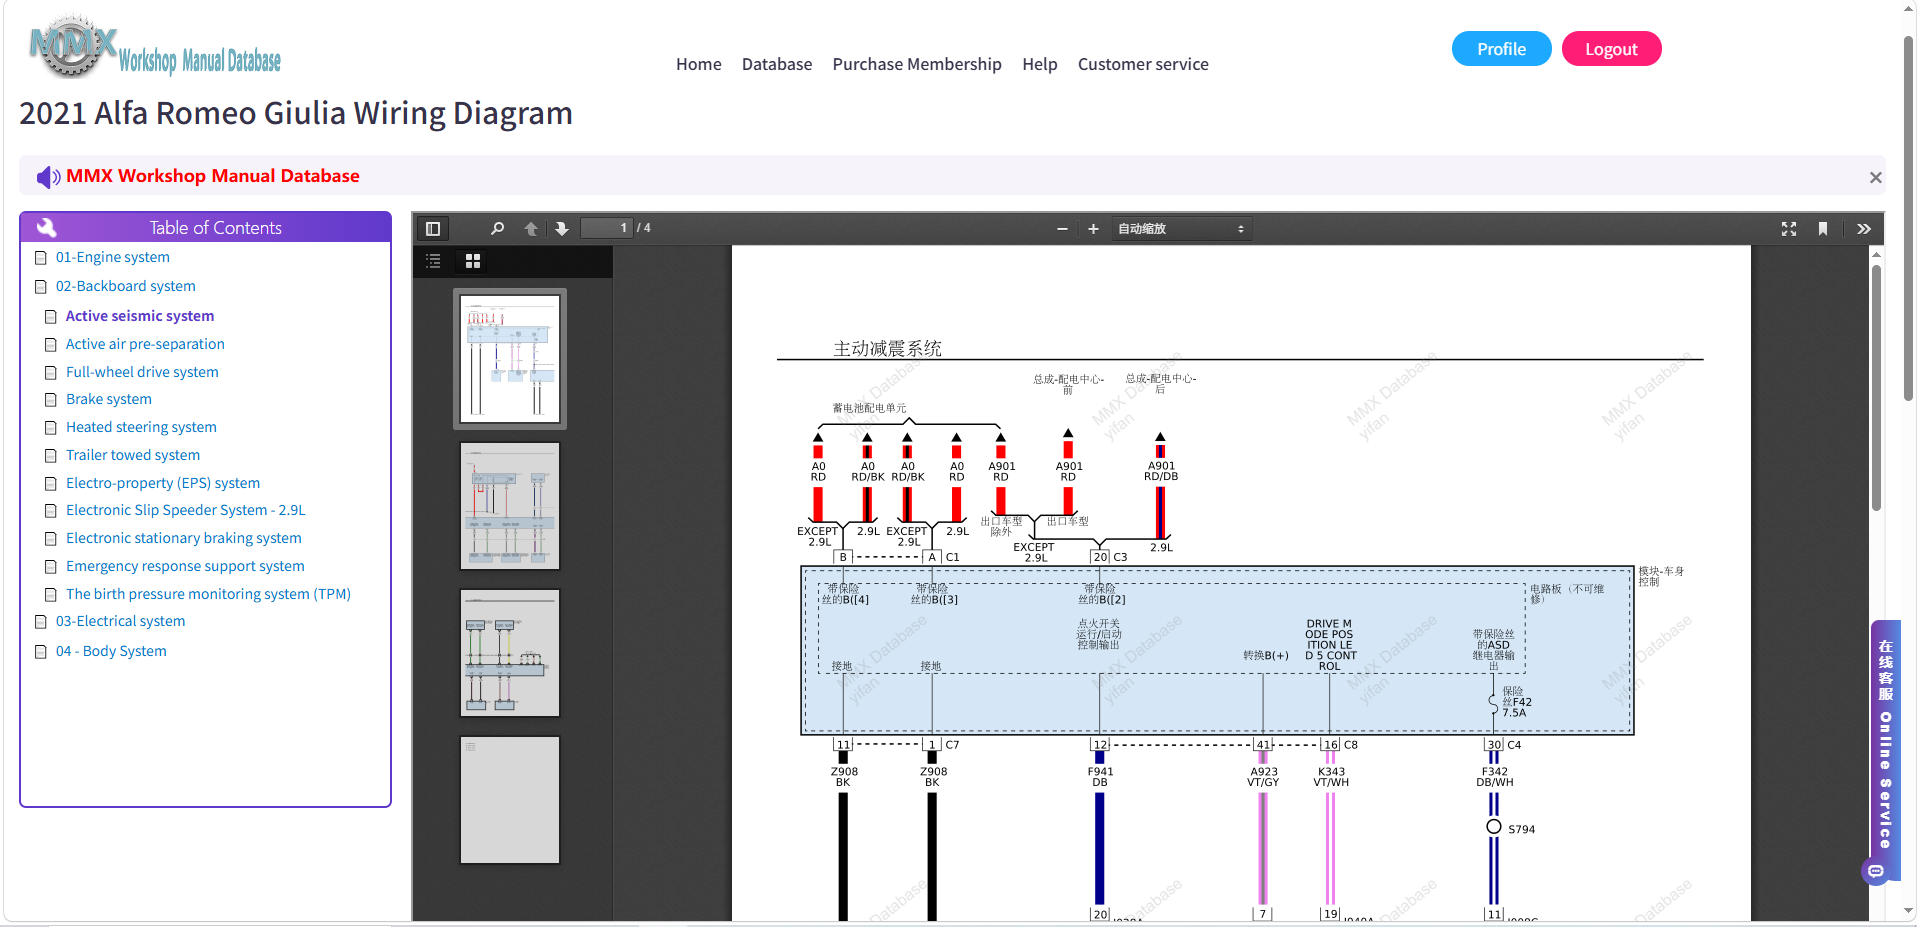Image resolution: width=1917 pixels, height=927 pixels.
Task: Click the PDF viewer vertical scrollbar
Action: tap(1877, 388)
